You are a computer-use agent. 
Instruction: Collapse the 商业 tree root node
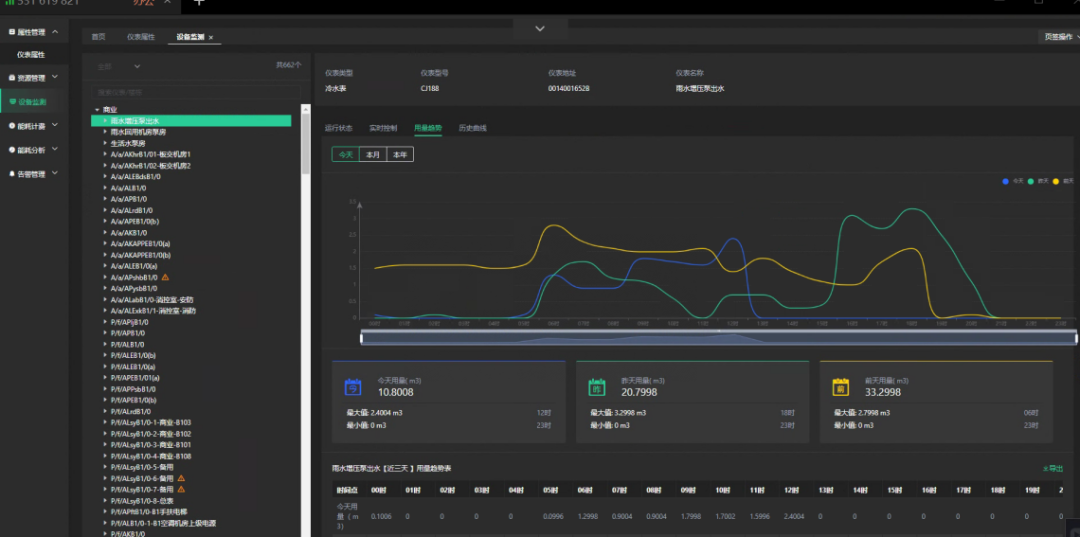point(97,109)
